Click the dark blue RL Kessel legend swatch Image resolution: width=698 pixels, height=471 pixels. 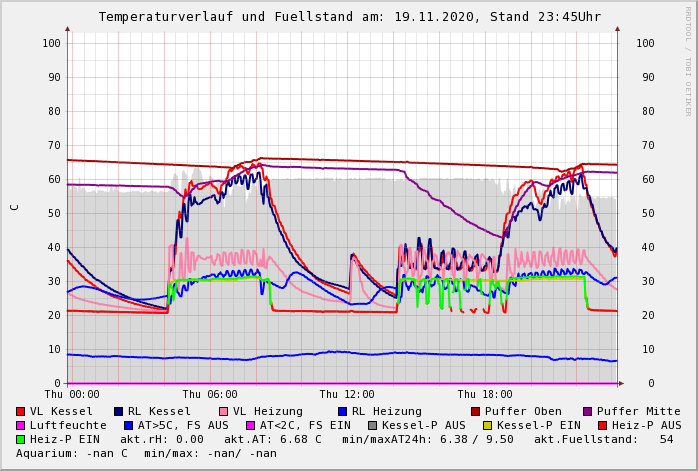(x=118, y=411)
